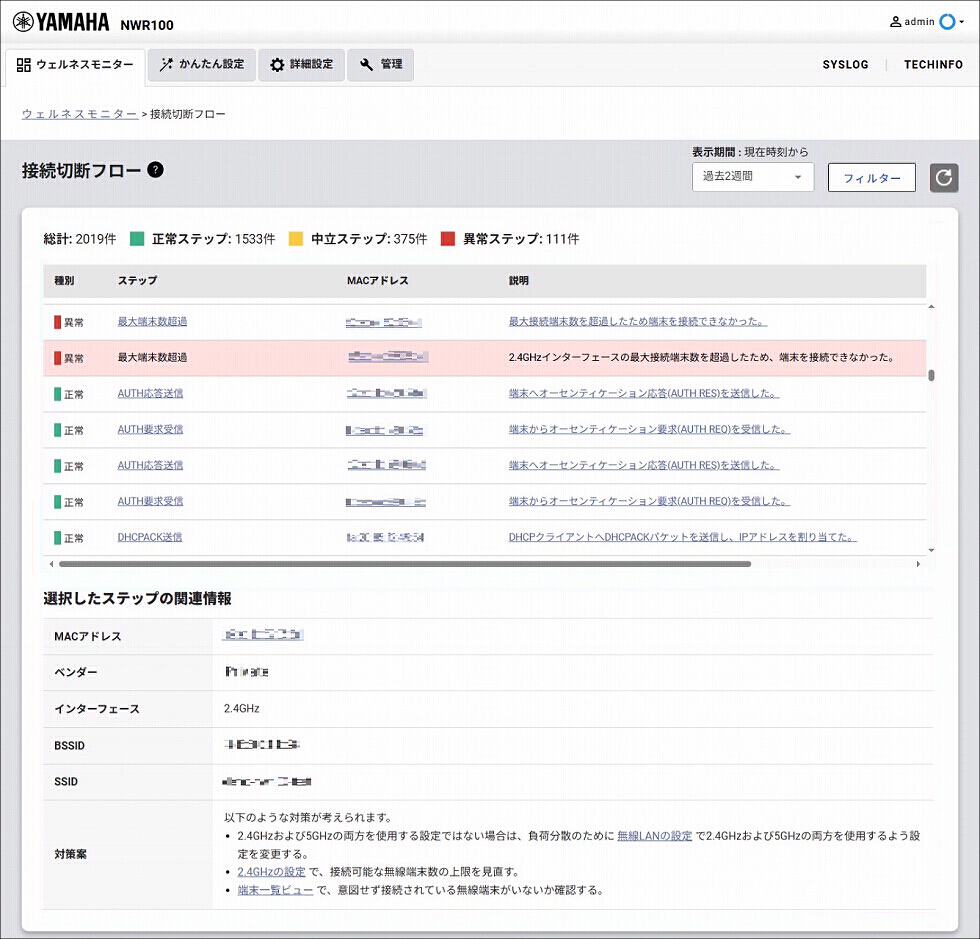Open the SYSLOG link
This screenshot has width=980, height=939.
pyautogui.click(x=845, y=65)
